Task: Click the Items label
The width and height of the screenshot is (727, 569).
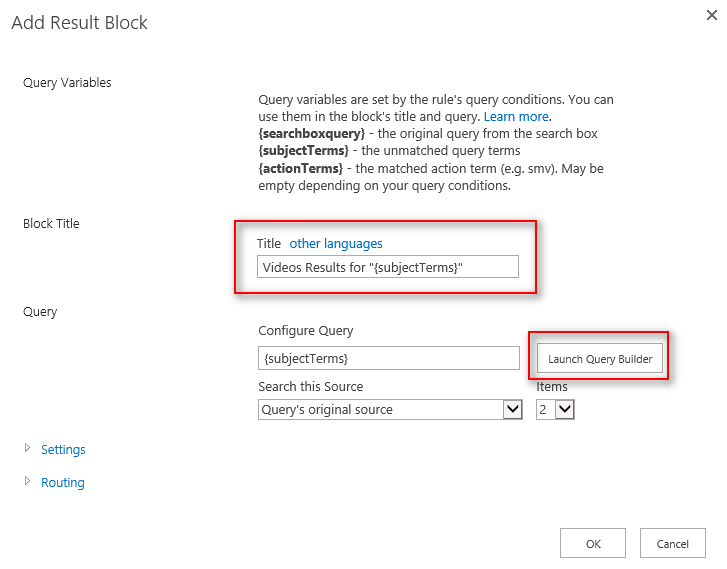Action: pyautogui.click(x=552, y=387)
